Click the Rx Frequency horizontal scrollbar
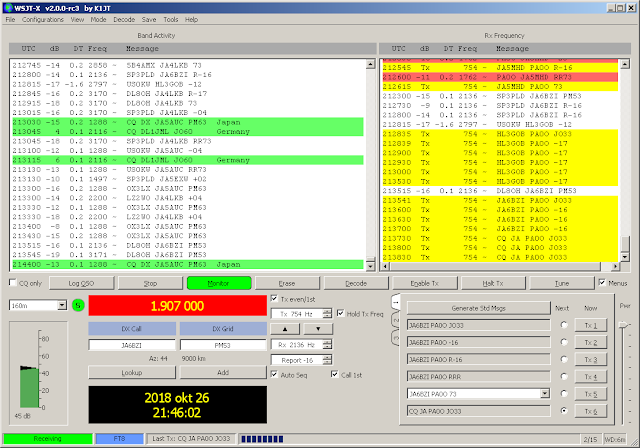The height and width of the screenshot is (448, 640). (500, 266)
